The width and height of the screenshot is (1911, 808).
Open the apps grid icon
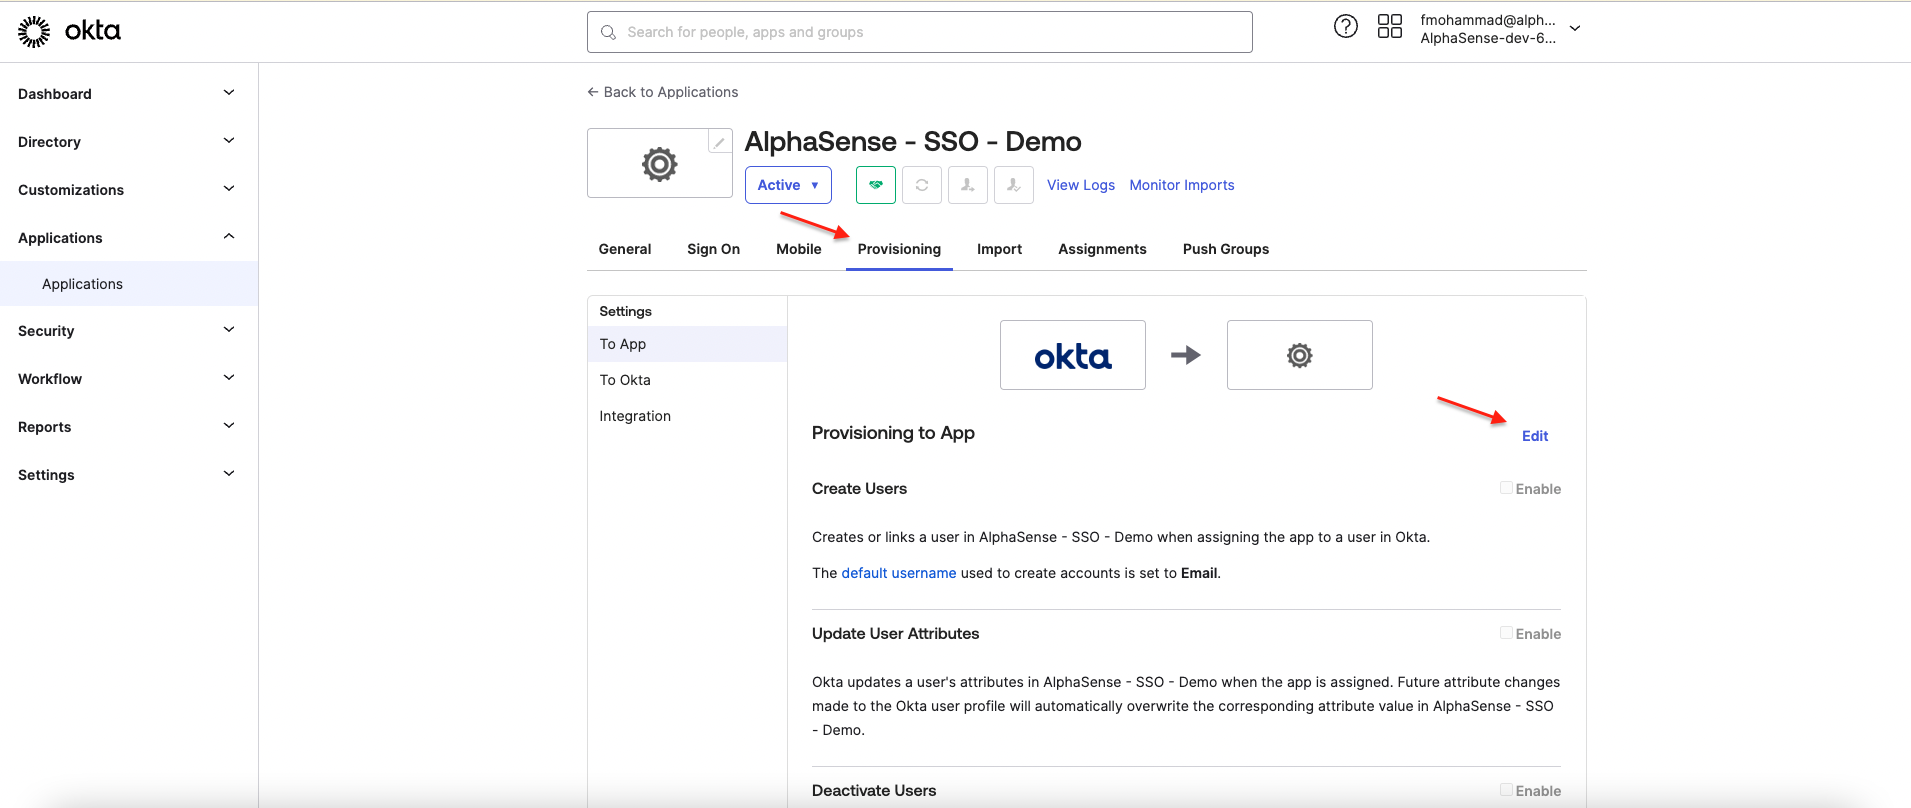[x=1390, y=27]
